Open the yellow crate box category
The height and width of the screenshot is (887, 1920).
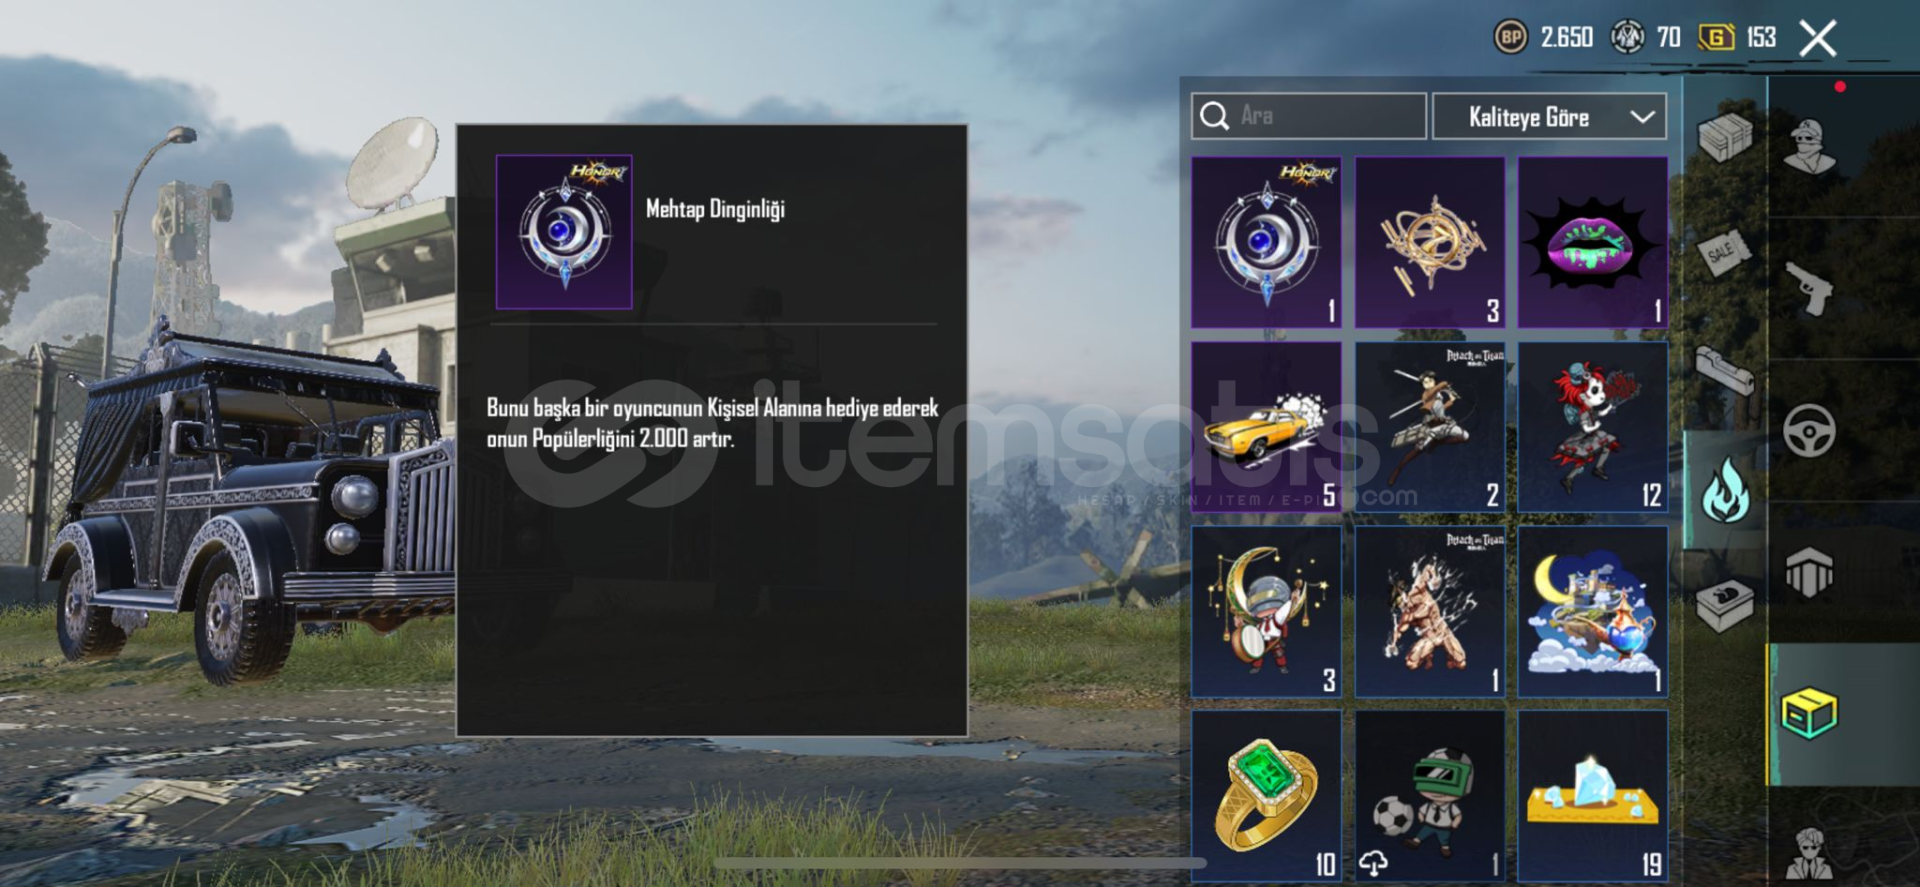(1809, 713)
